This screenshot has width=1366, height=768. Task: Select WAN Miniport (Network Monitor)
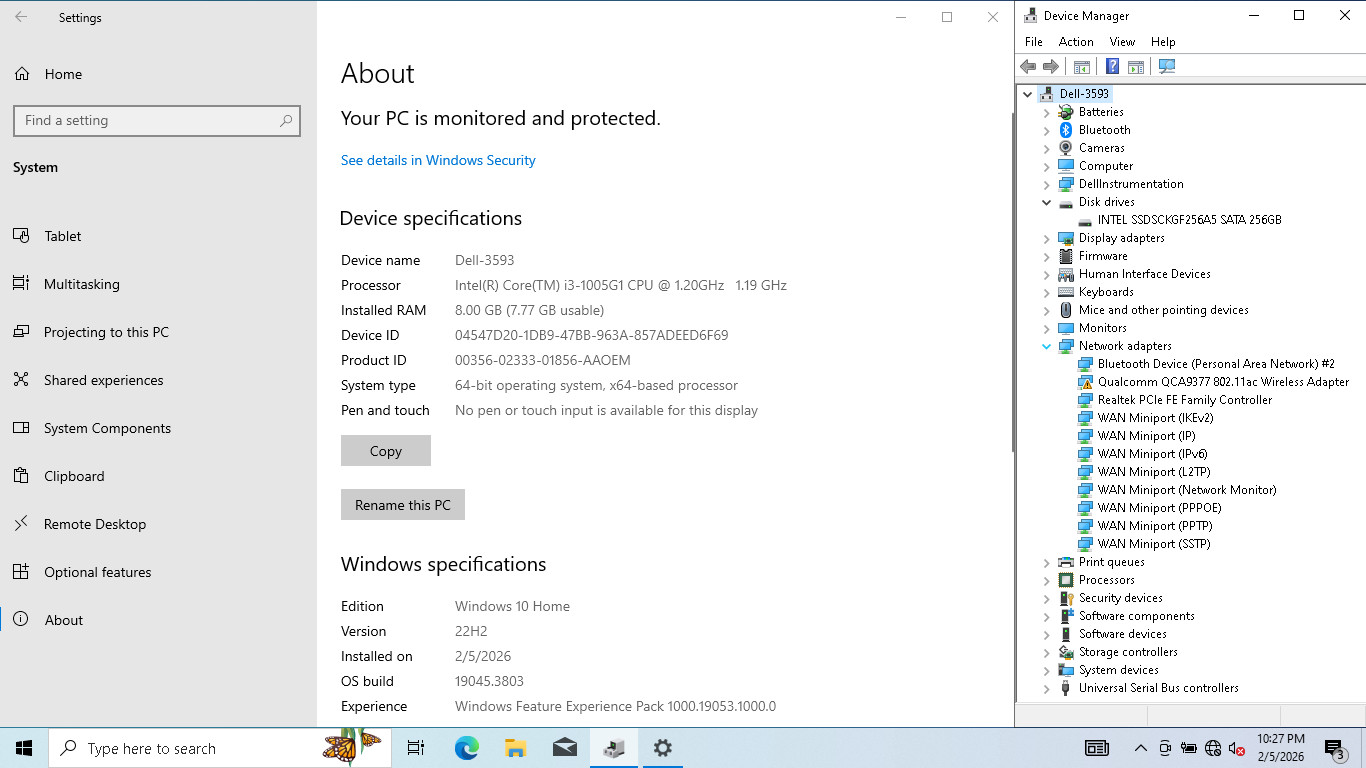(x=1187, y=490)
